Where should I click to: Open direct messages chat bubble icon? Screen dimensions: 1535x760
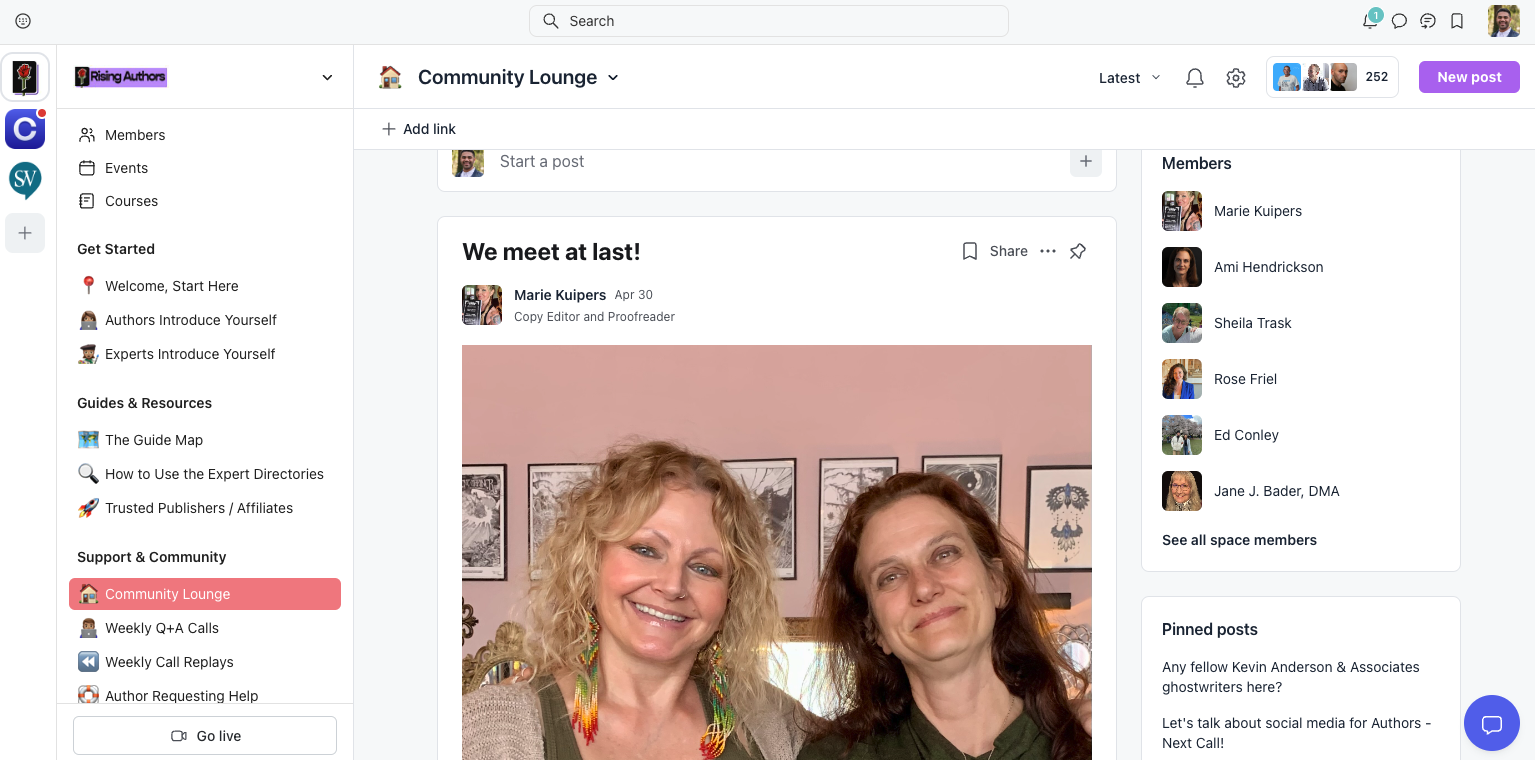point(1400,21)
